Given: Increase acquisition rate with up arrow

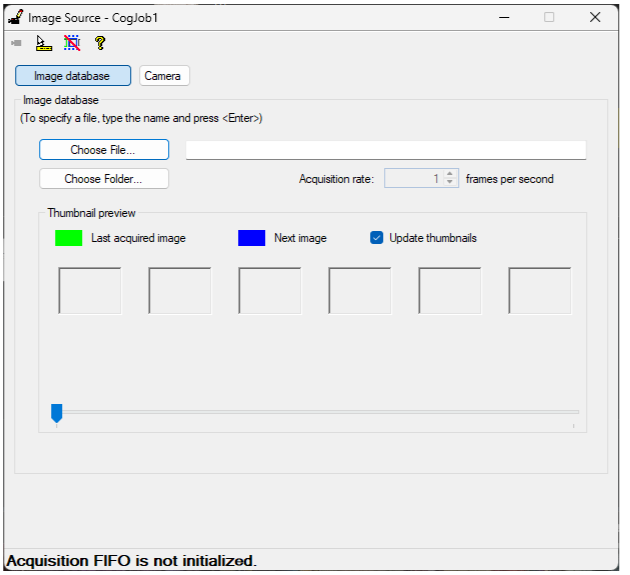Looking at the screenshot, I should (450, 174).
